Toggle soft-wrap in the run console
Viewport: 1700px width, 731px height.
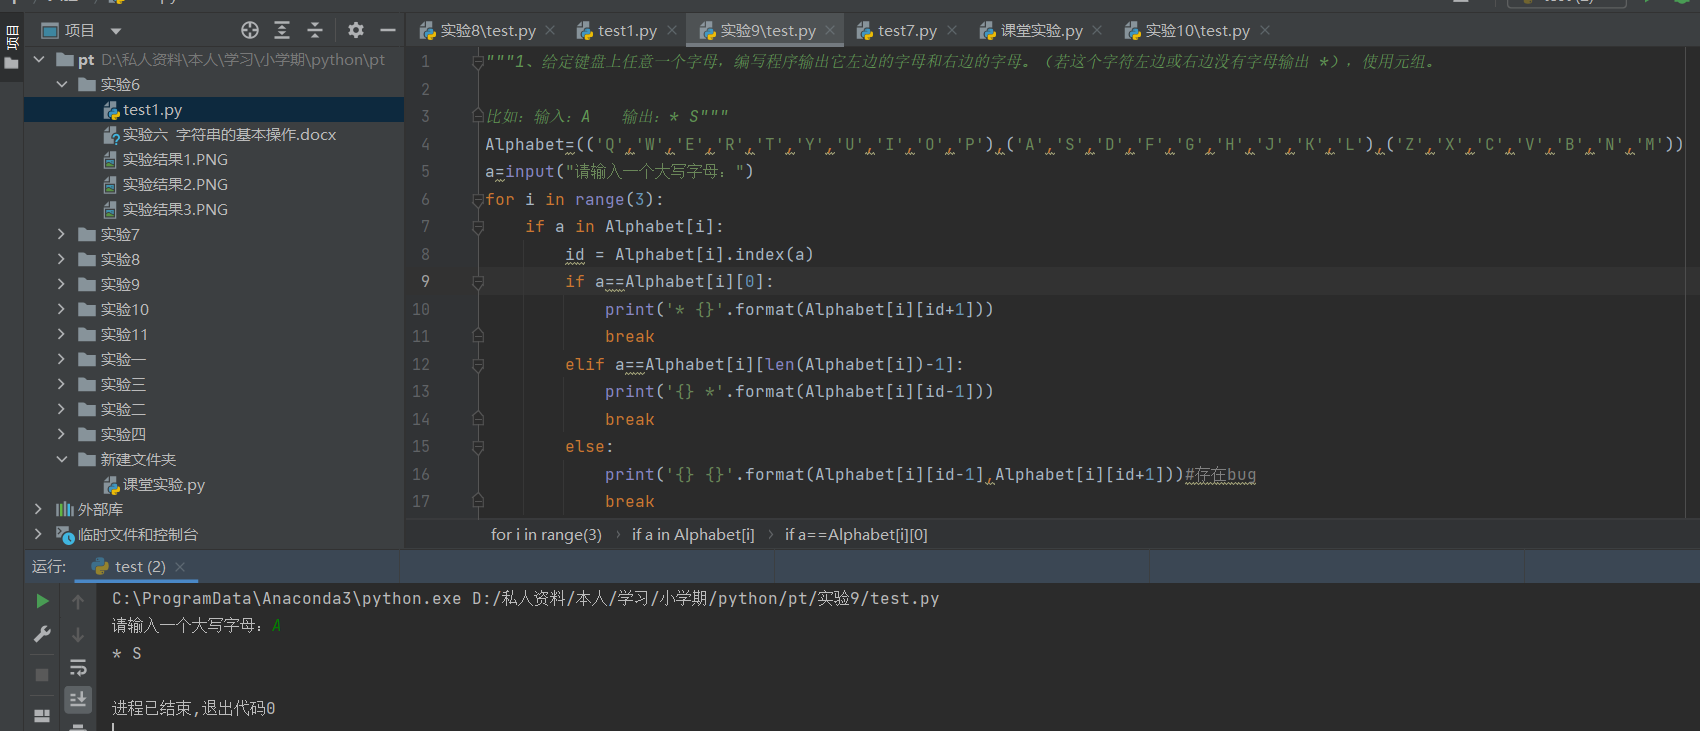(x=78, y=667)
